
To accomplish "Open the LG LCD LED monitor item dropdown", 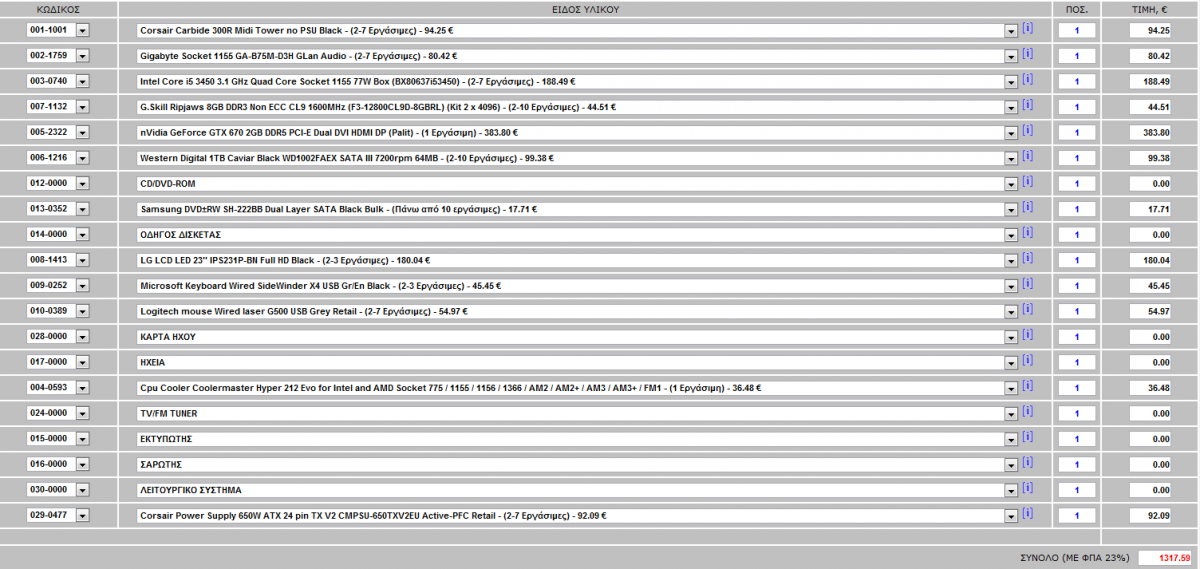I will coord(1010,260).
